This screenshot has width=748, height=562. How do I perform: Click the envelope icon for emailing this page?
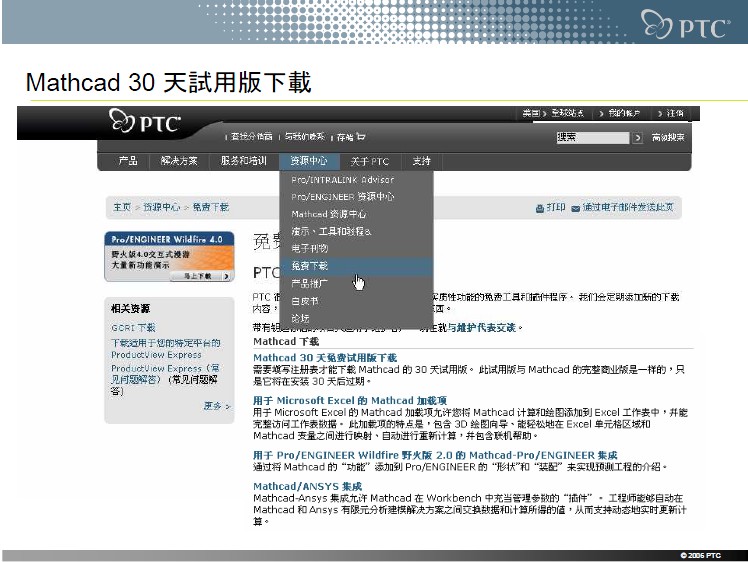(x=576, y=208)
